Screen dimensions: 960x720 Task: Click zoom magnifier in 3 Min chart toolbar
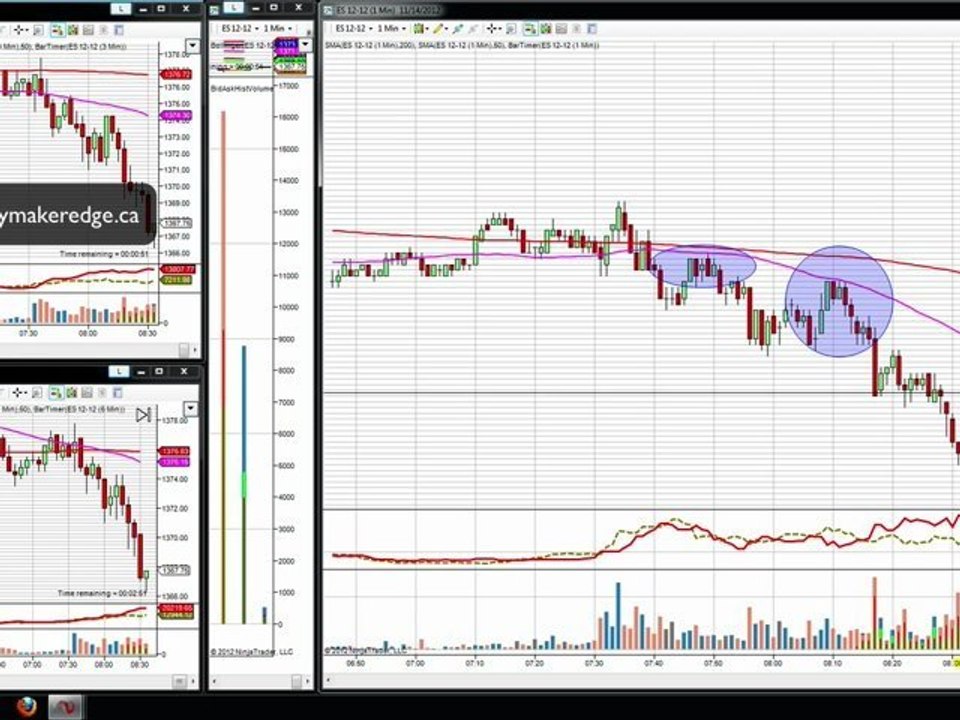[39, 29]
